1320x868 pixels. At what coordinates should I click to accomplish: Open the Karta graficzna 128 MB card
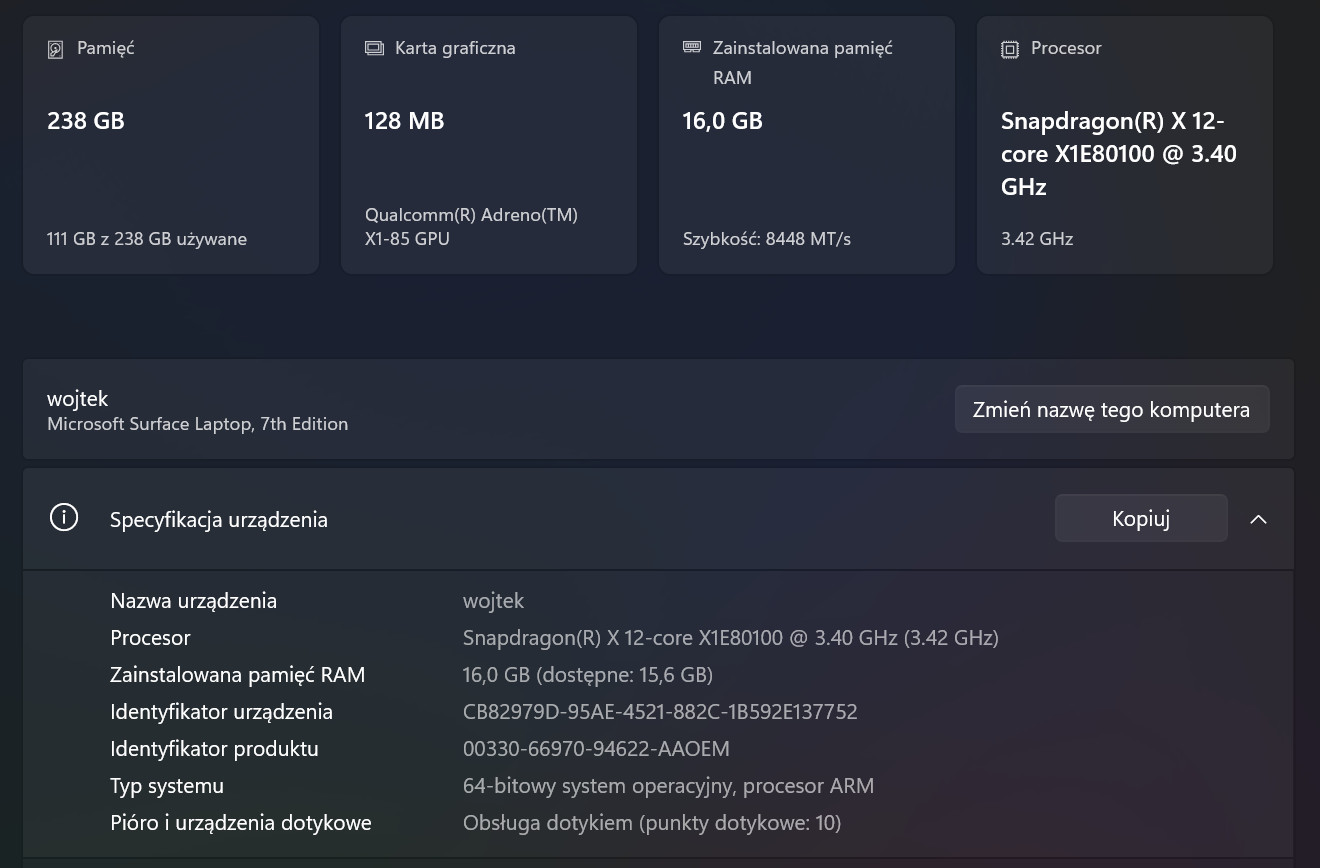coord(489,145)
